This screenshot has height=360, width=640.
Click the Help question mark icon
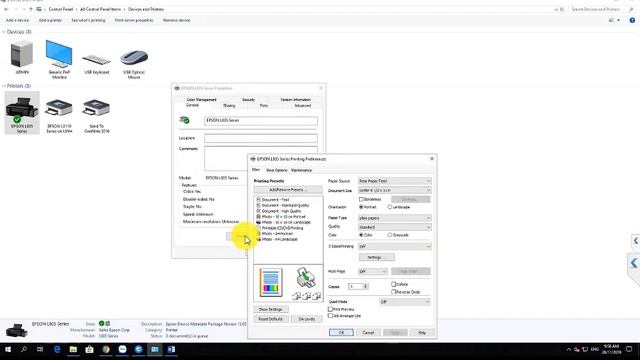[632, 20]
